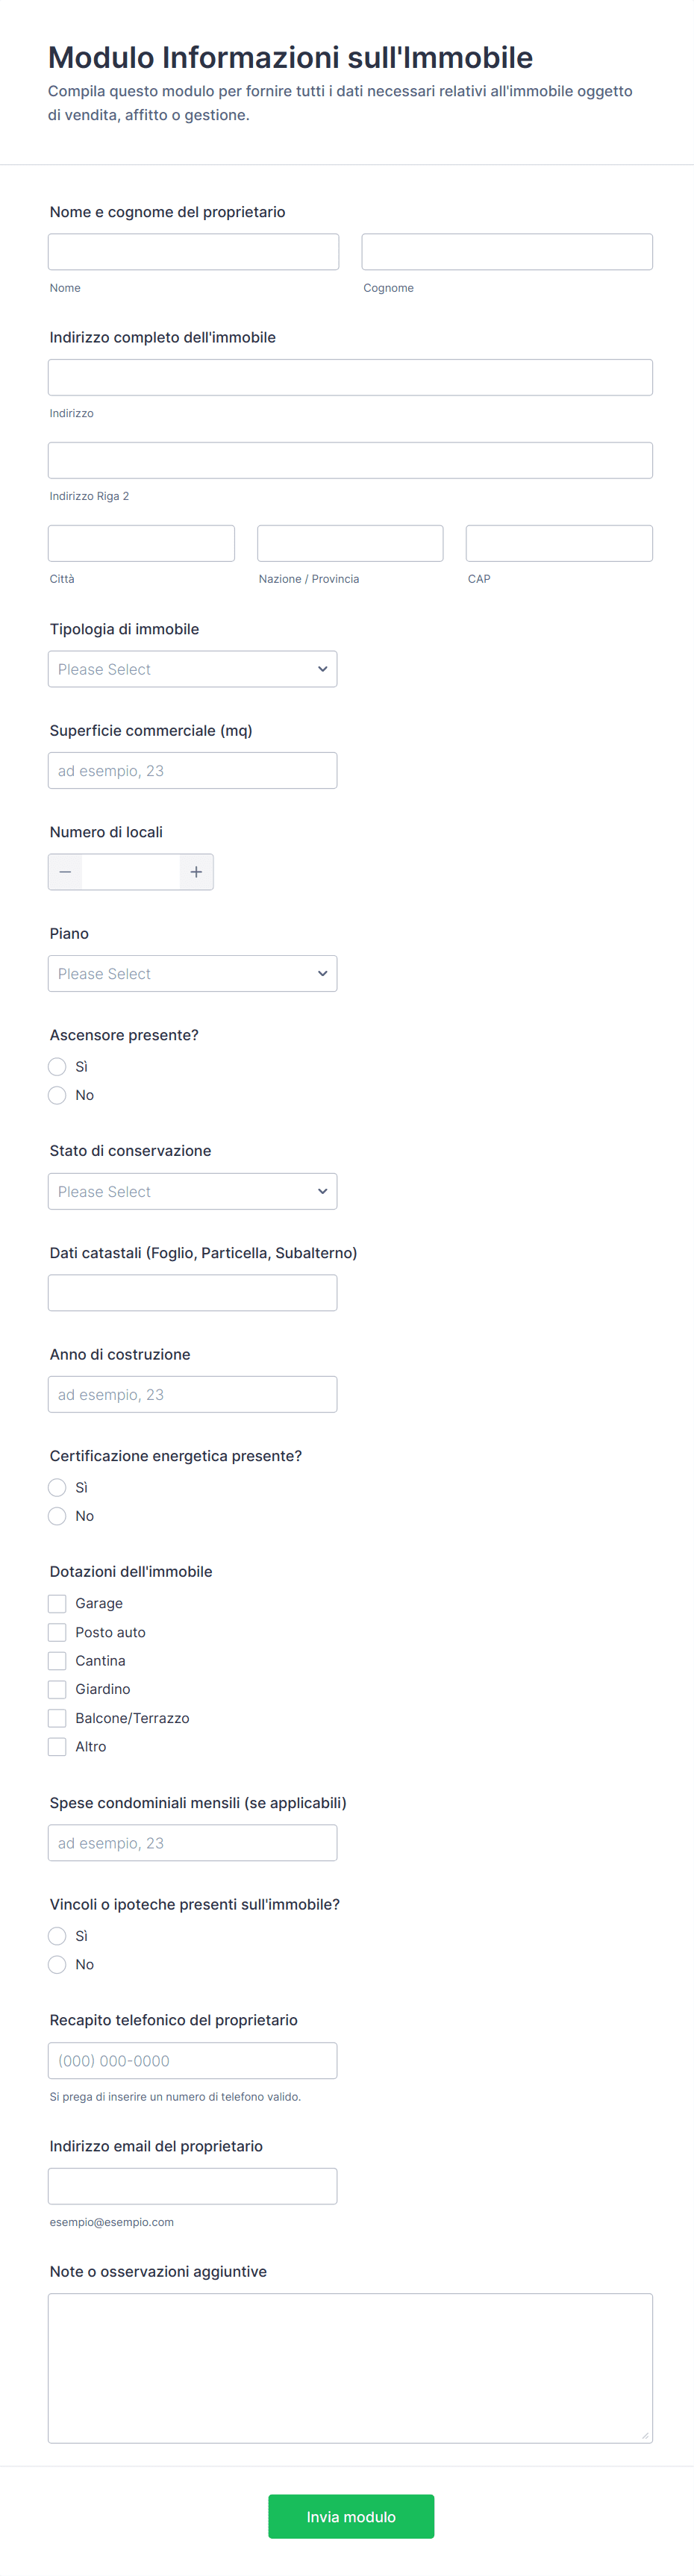Increase the Numero di locali value
Viewport: 694px width, 2576px height.
[x=196, y=872]
